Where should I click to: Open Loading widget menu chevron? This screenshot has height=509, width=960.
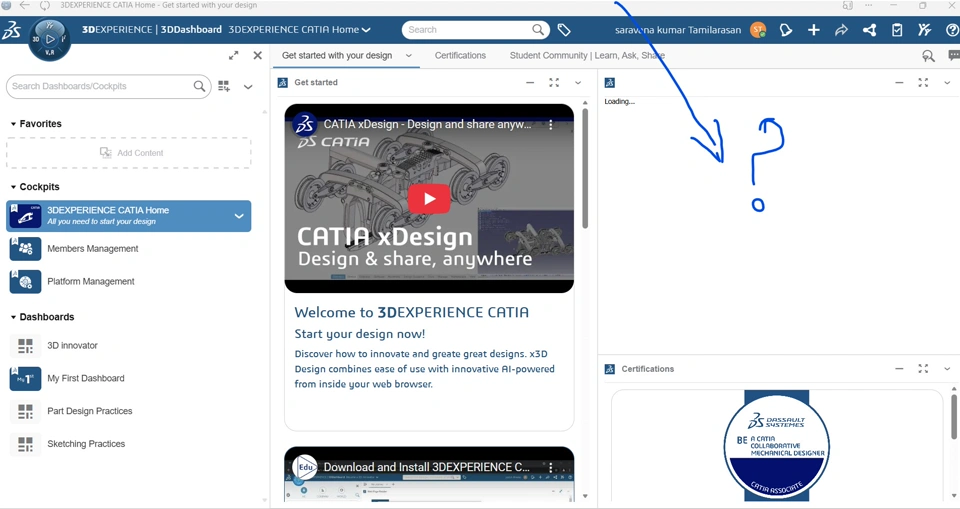947,83
